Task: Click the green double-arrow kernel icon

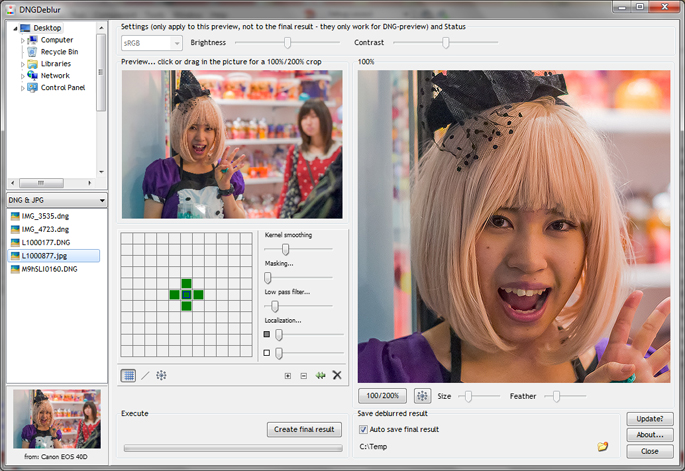Action: tap(320, 375)
